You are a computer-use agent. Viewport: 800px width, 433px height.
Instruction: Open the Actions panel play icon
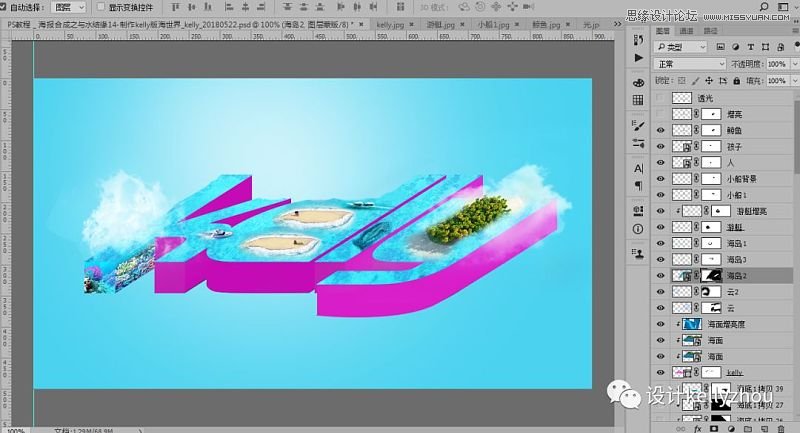(x=638, y=58)
